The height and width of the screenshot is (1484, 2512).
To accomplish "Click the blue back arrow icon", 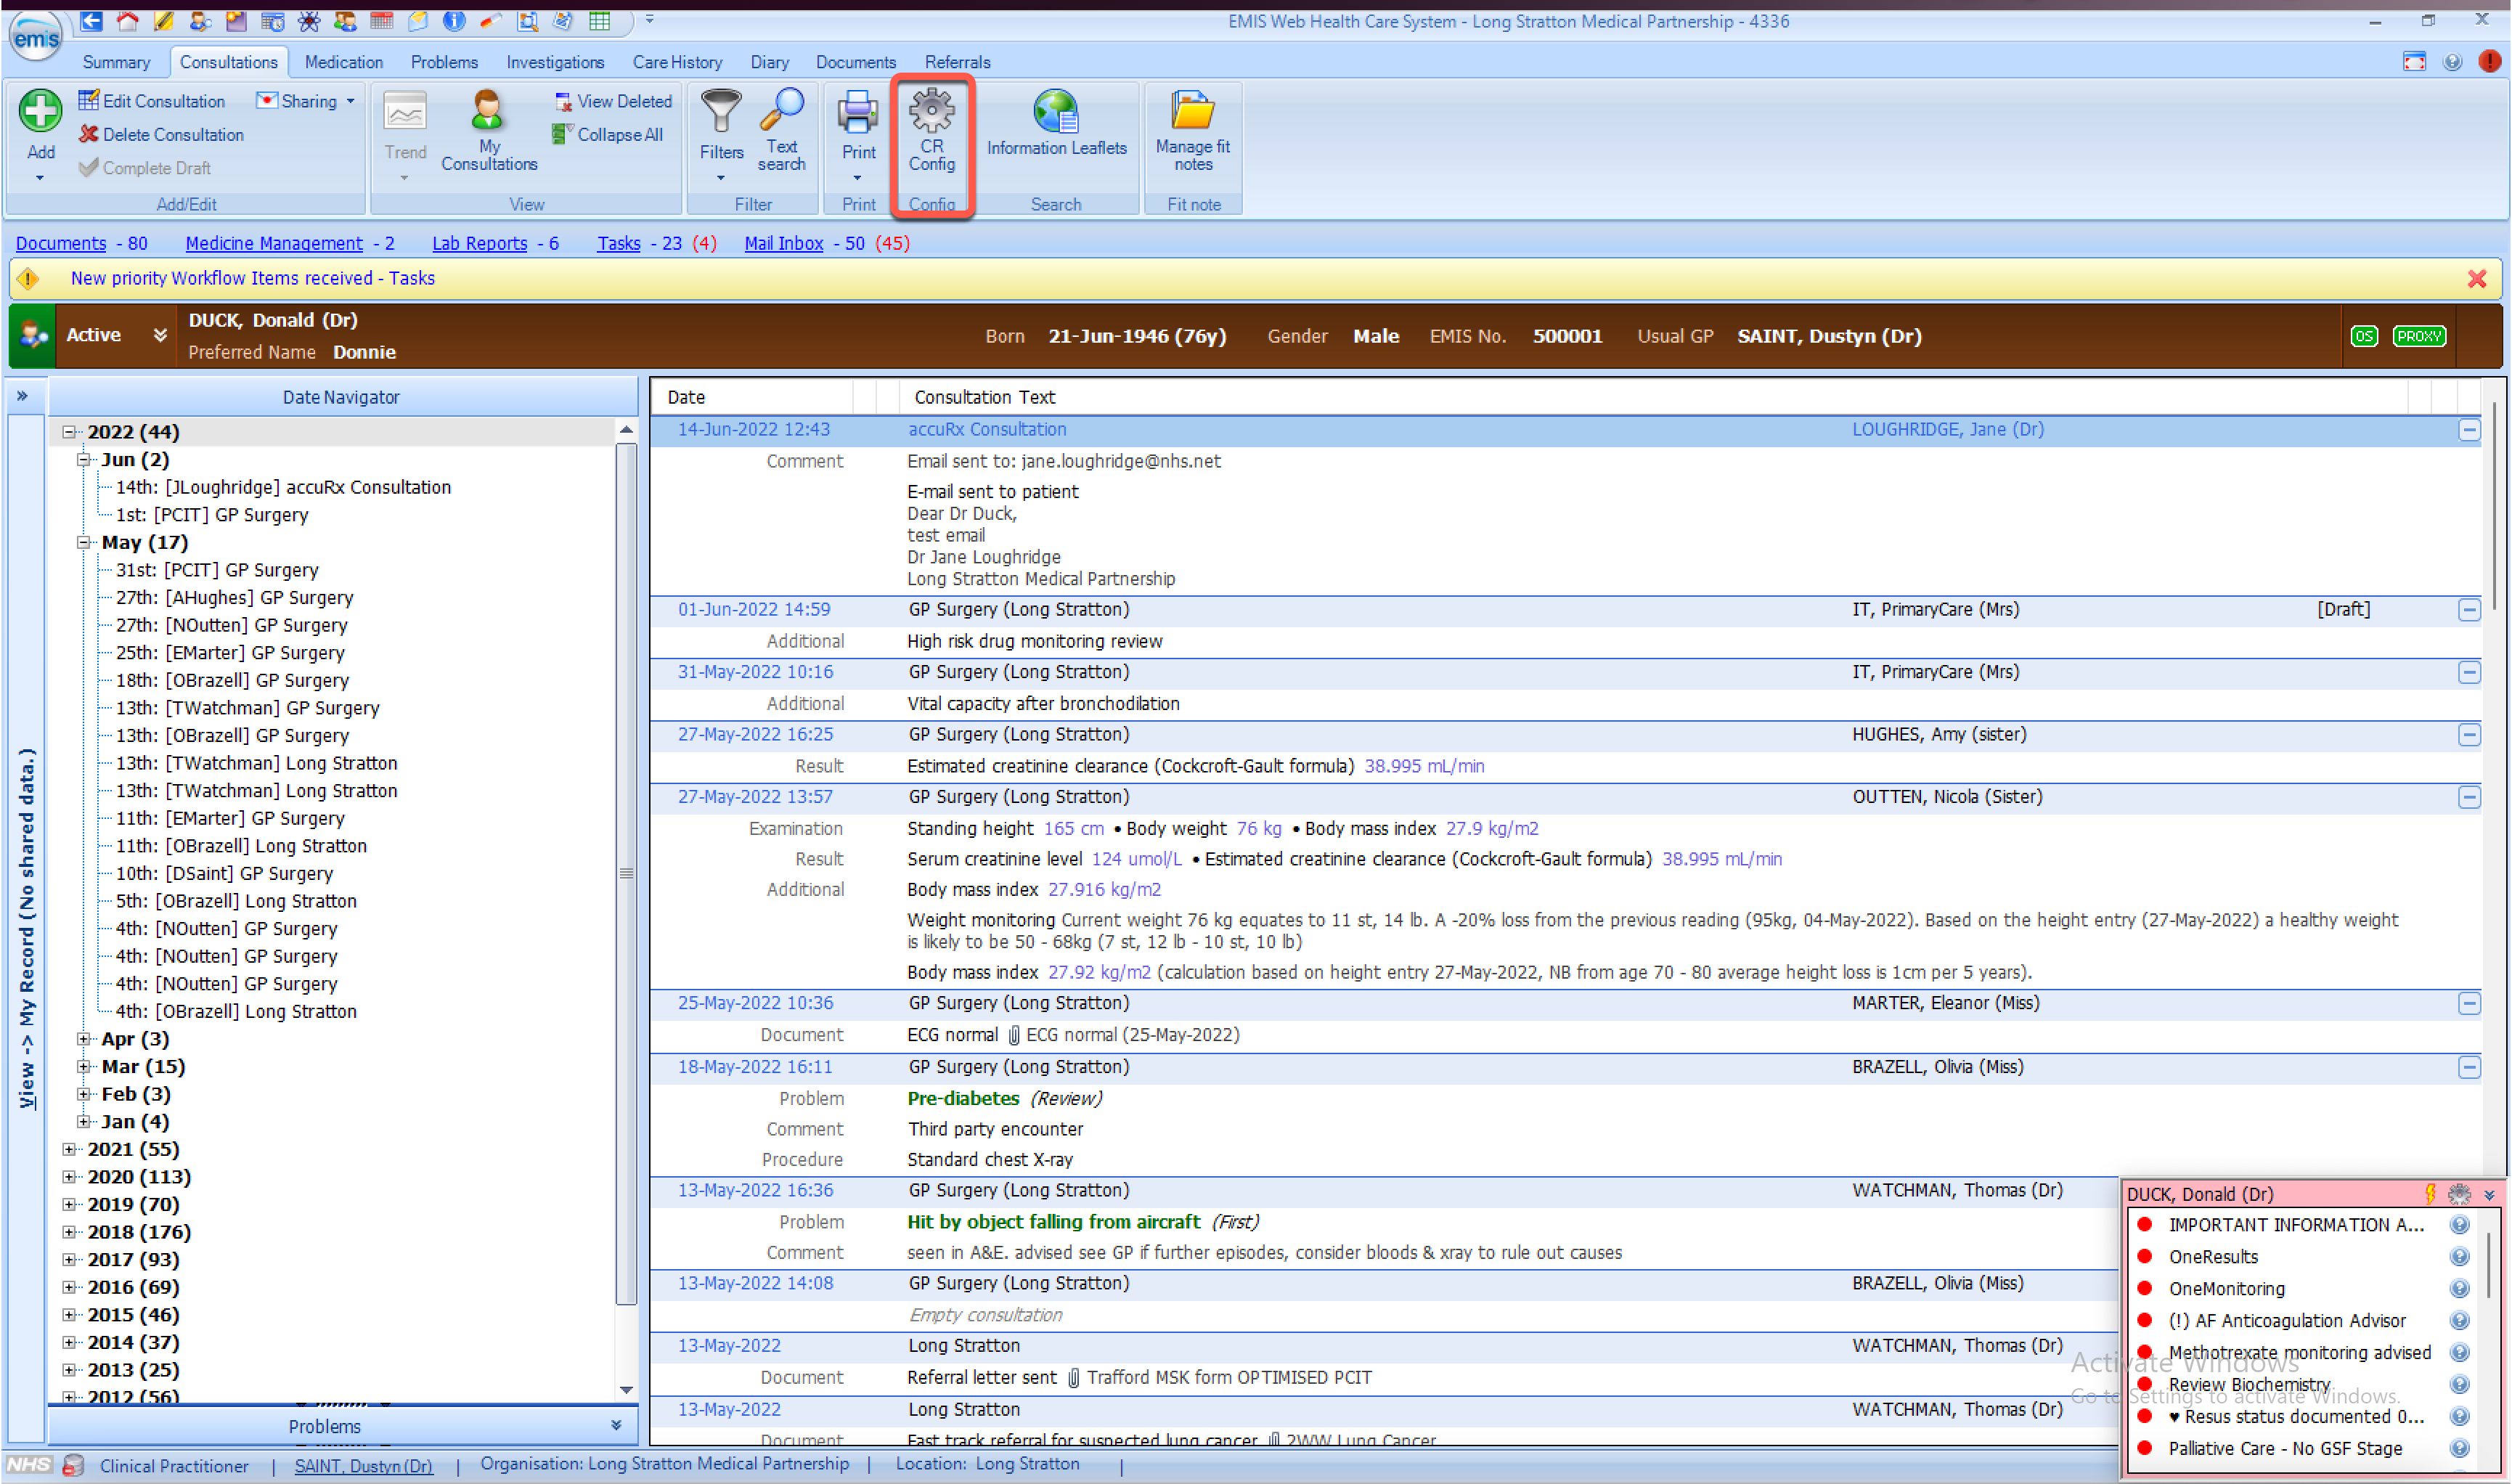I will click(x=91, y=20).
